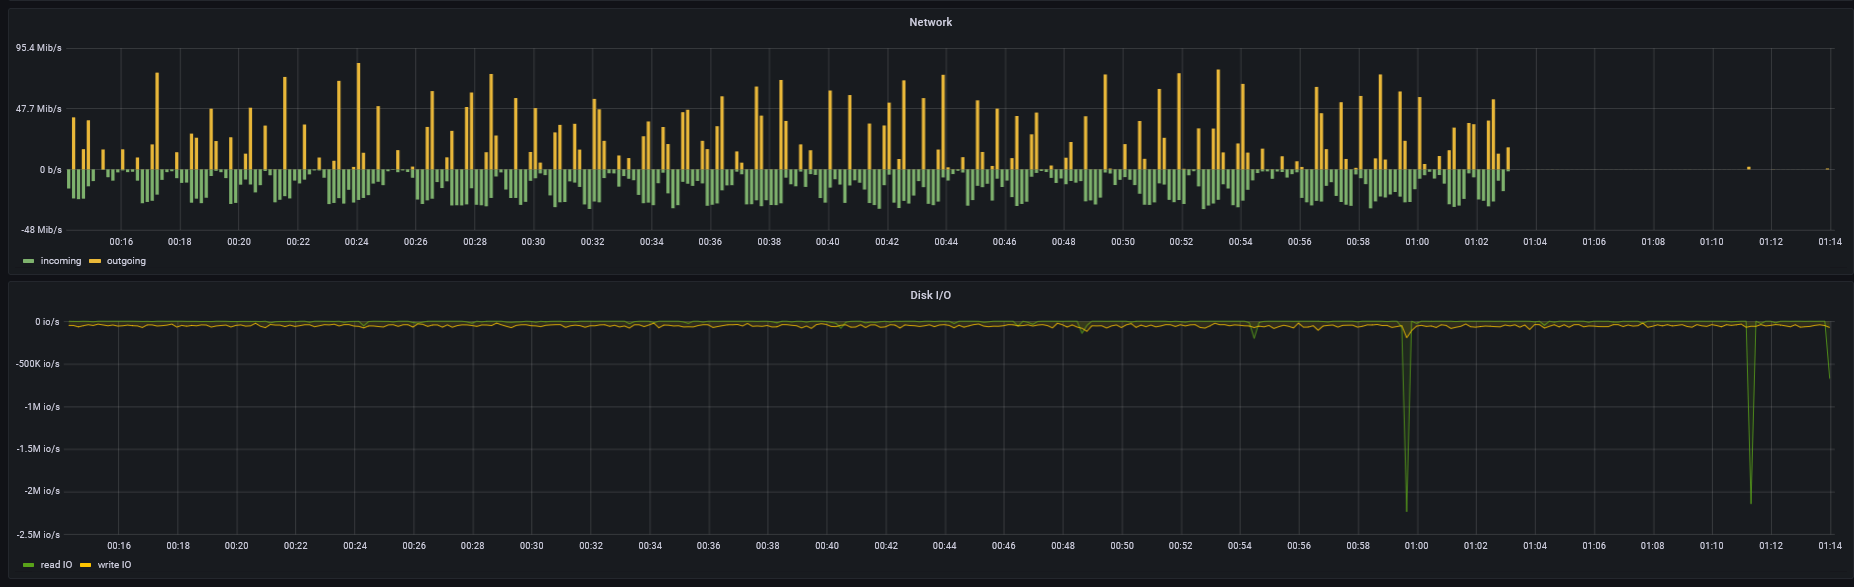Click the -500K io/s axis label
1854x587 pixels.
[38, 364]
